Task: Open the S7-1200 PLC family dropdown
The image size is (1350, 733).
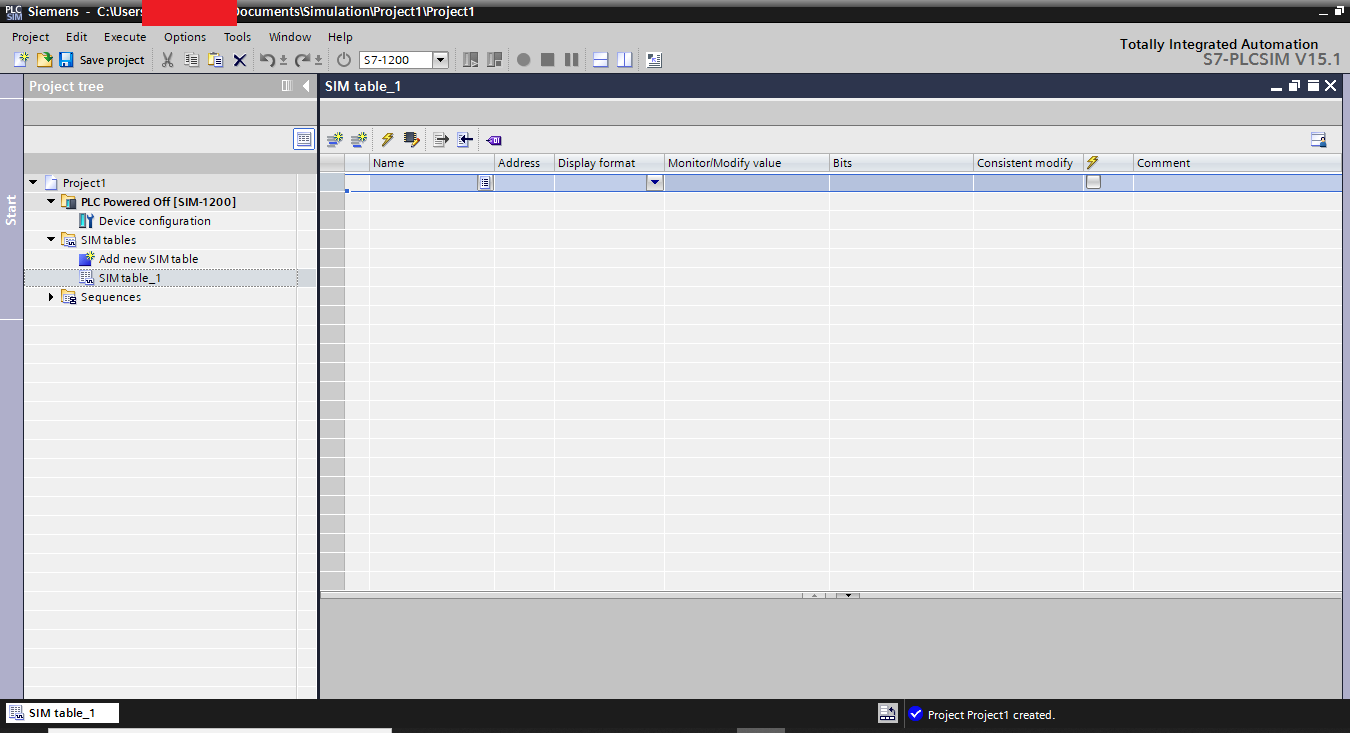Action: click(x=440, y=60)
